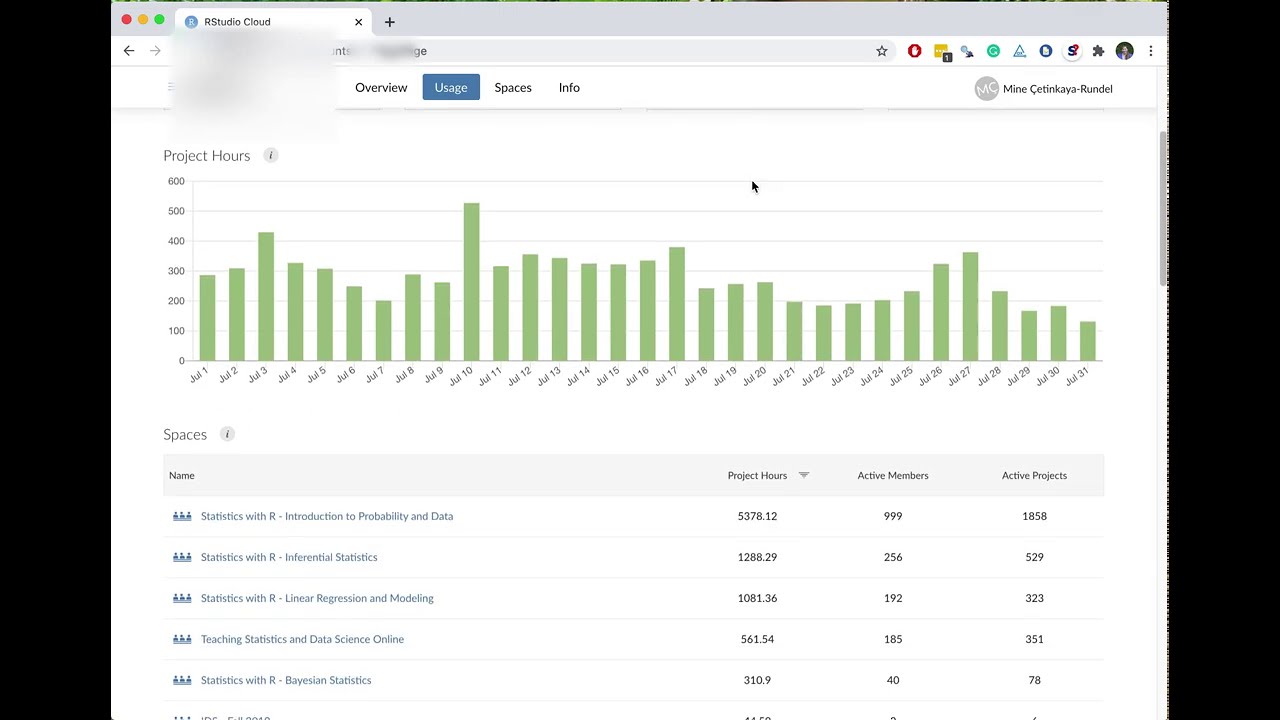
Task: Open the green Grammarly extension icon
Action: pyautogui.click(x=993, y=51)
